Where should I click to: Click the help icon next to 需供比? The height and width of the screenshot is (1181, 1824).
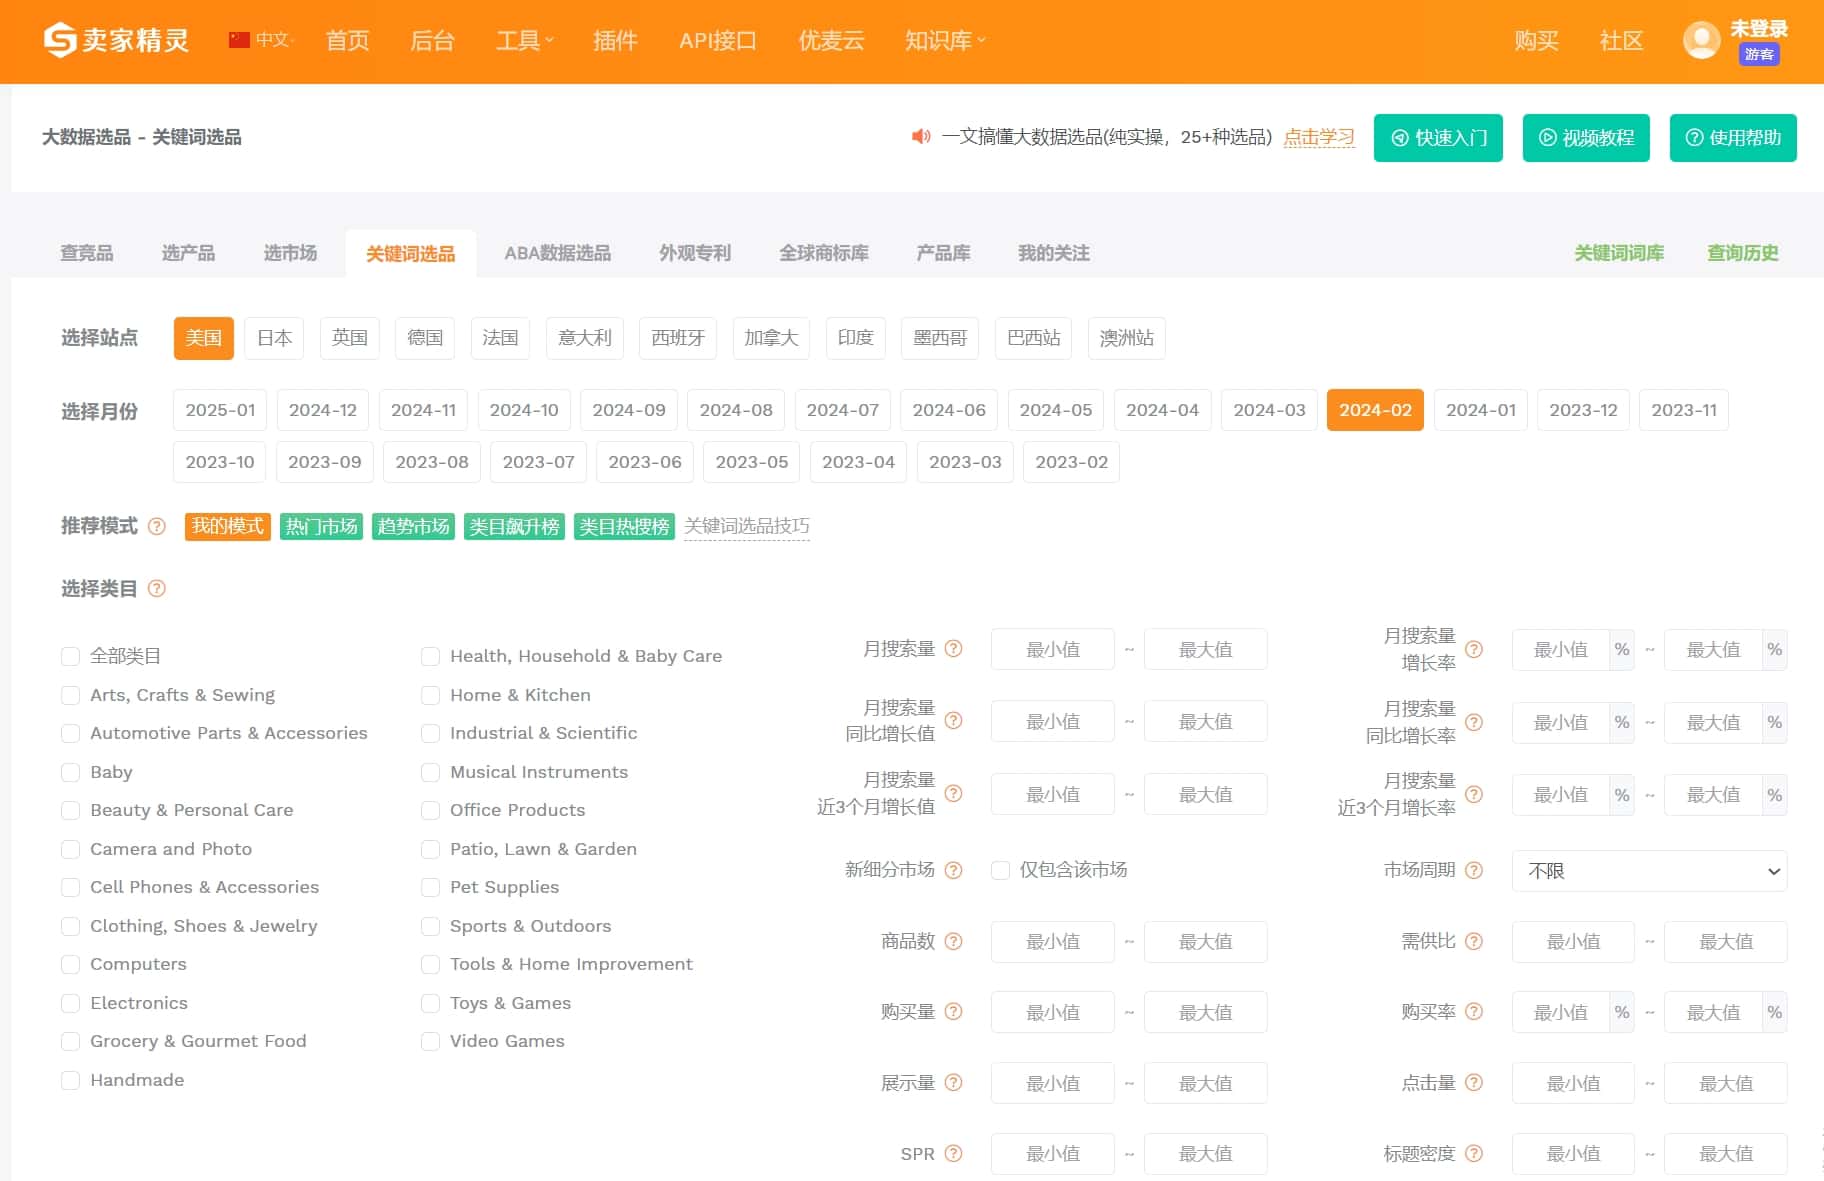point(1474,941)
